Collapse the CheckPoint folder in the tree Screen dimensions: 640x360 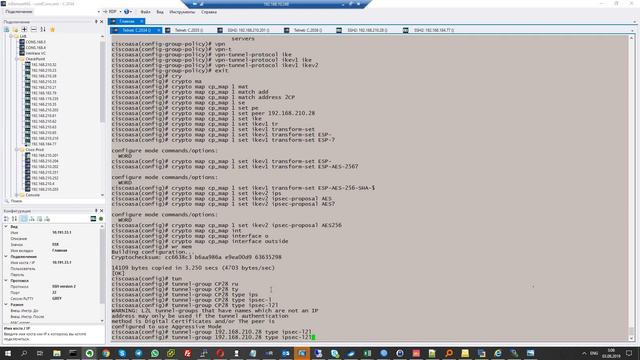pos(17,59)
